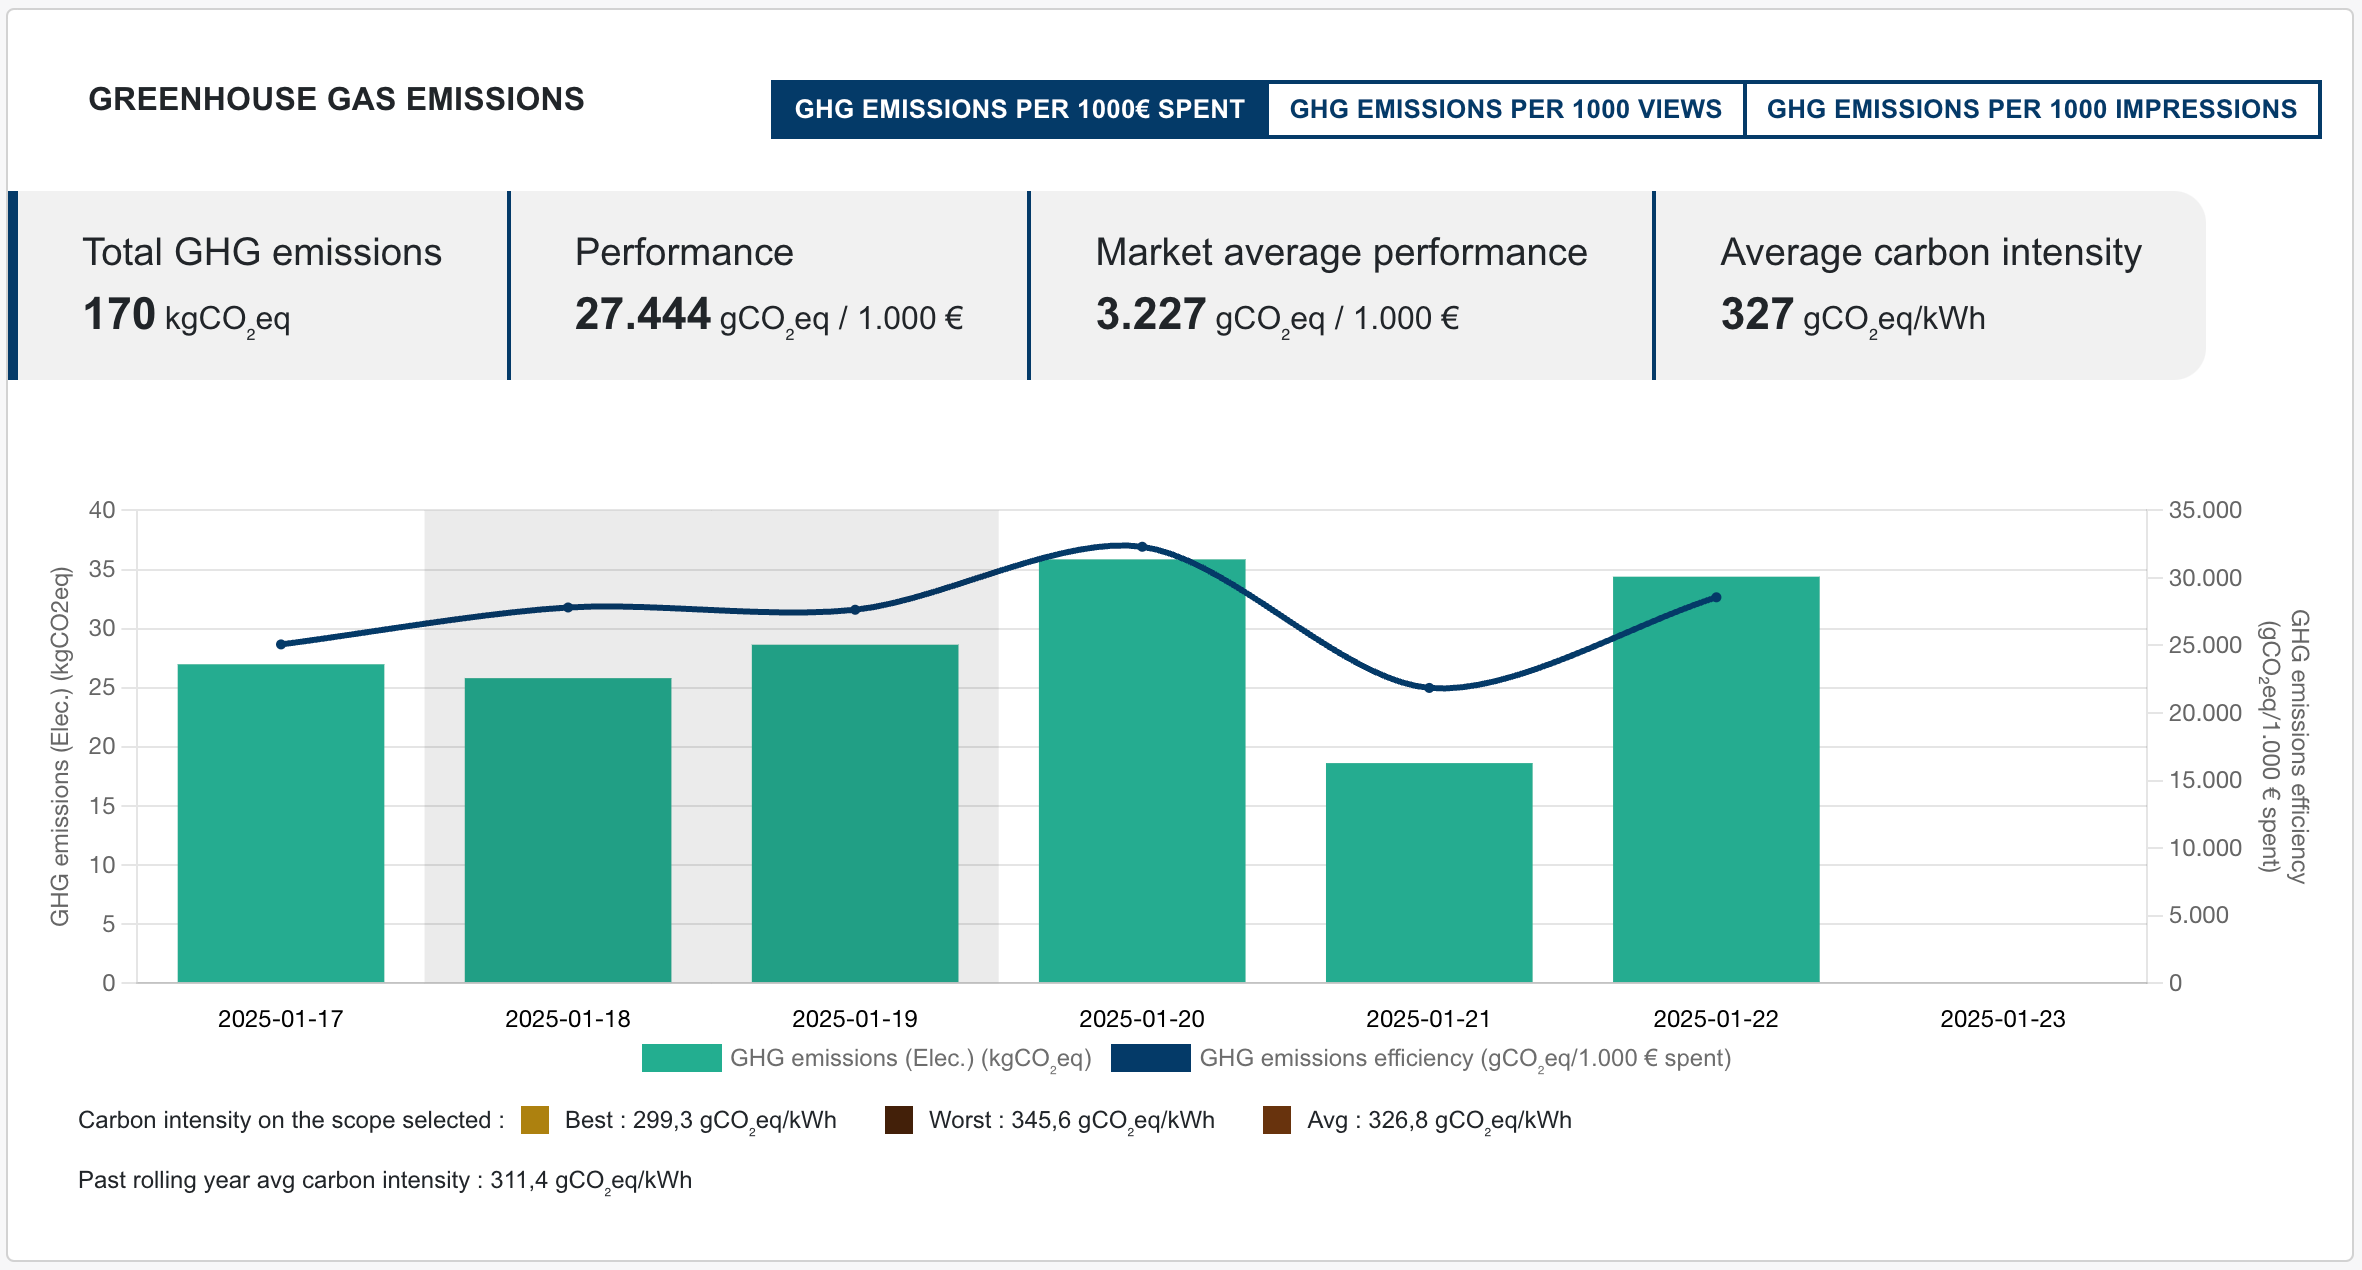This screenshot has height=1270, width=2362.
Task: Click the Worst carbon intensity color swatch
Action: coord(899,1120)
